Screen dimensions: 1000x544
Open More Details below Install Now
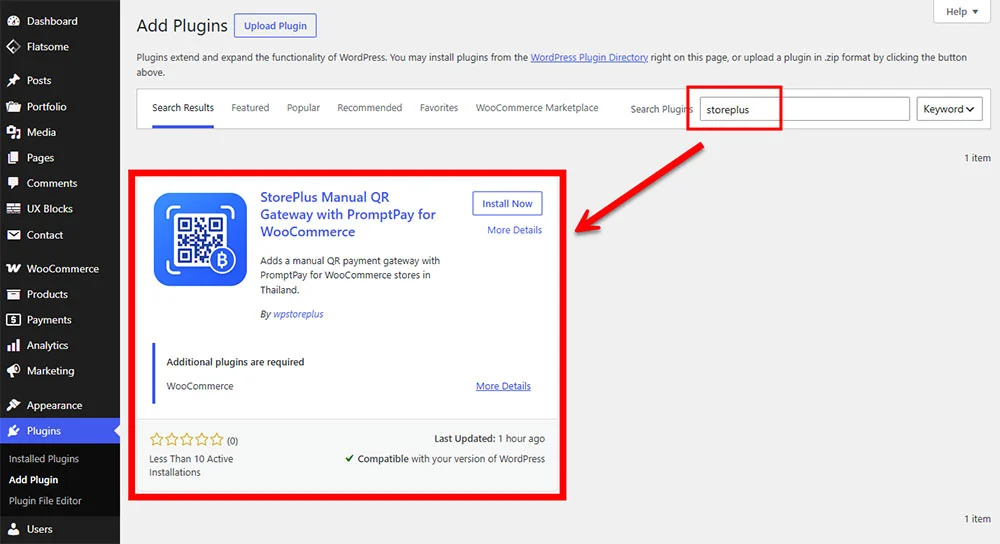[515, 230]
